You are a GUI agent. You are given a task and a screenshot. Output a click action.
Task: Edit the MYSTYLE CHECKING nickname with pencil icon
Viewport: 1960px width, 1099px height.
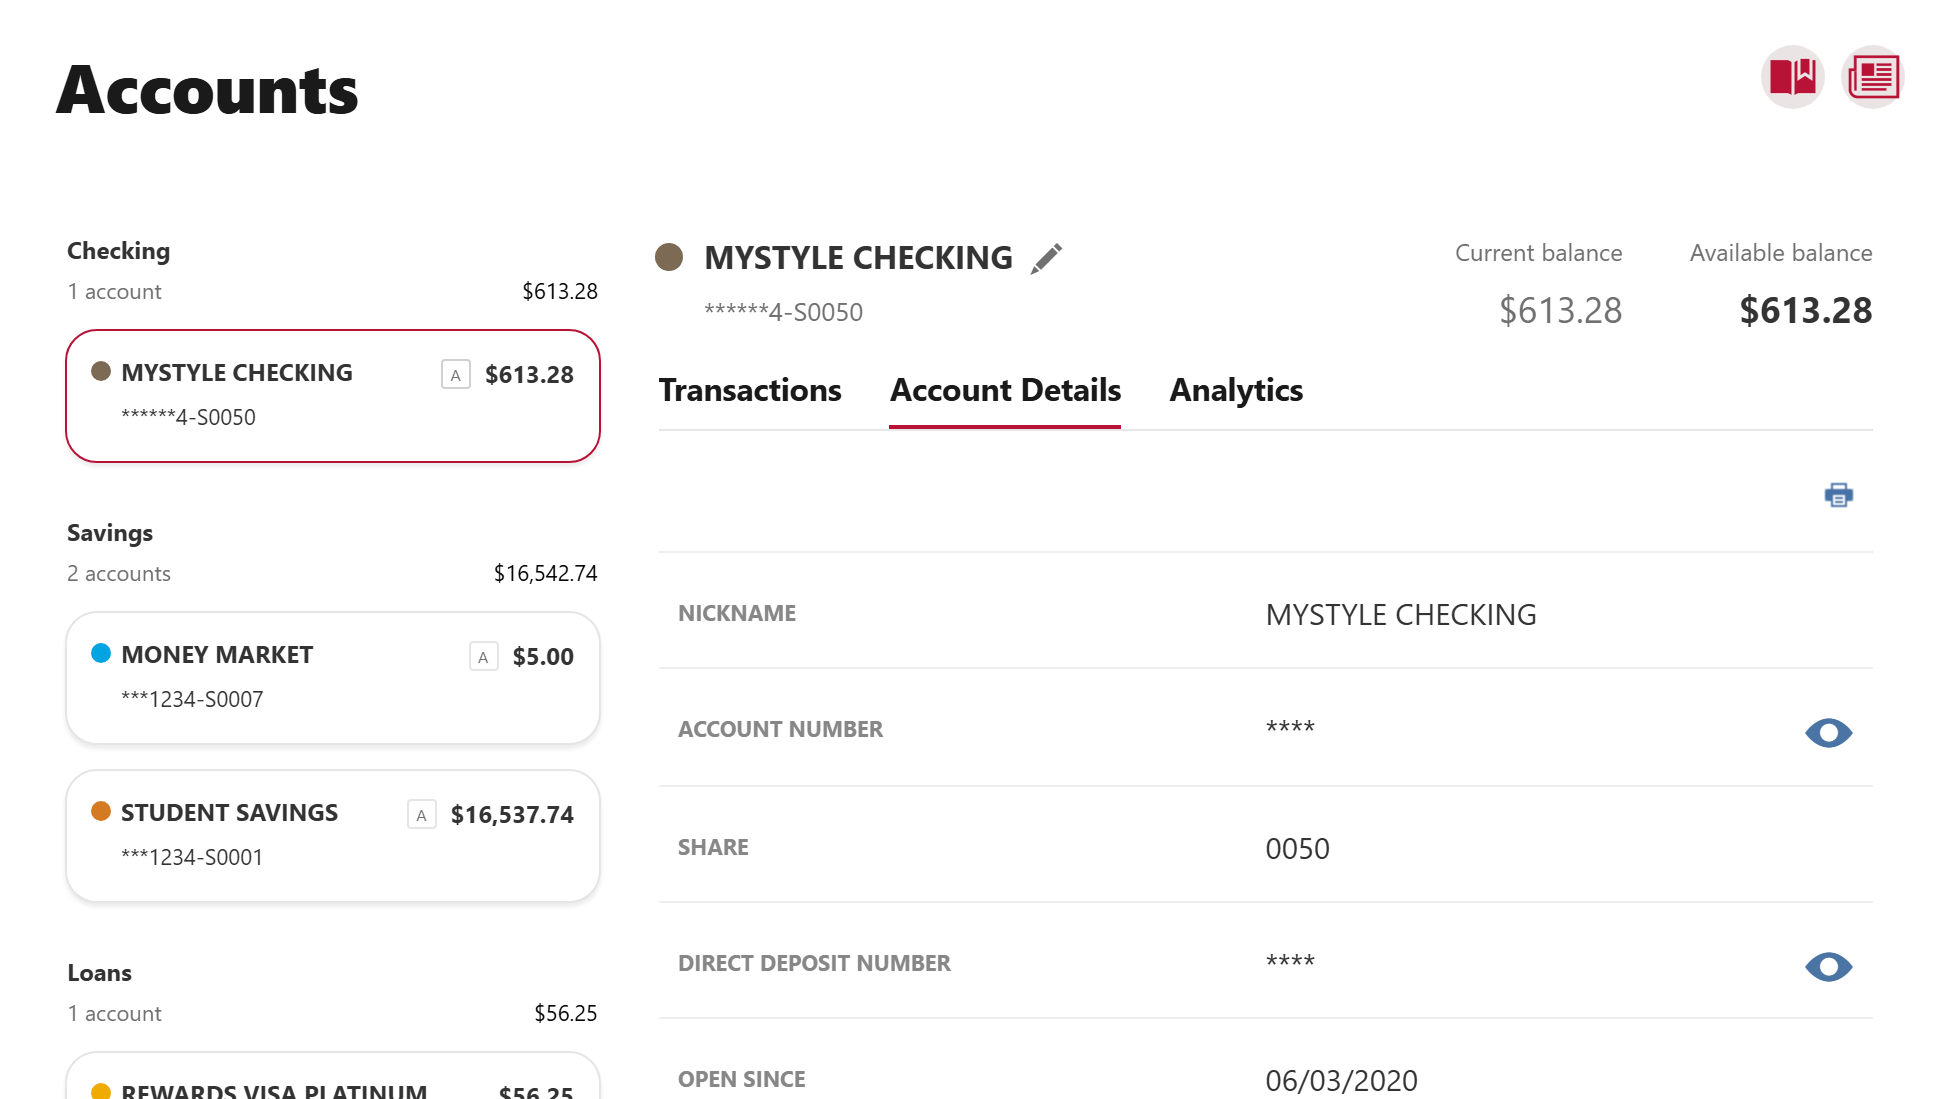(x=1046, y=258)
